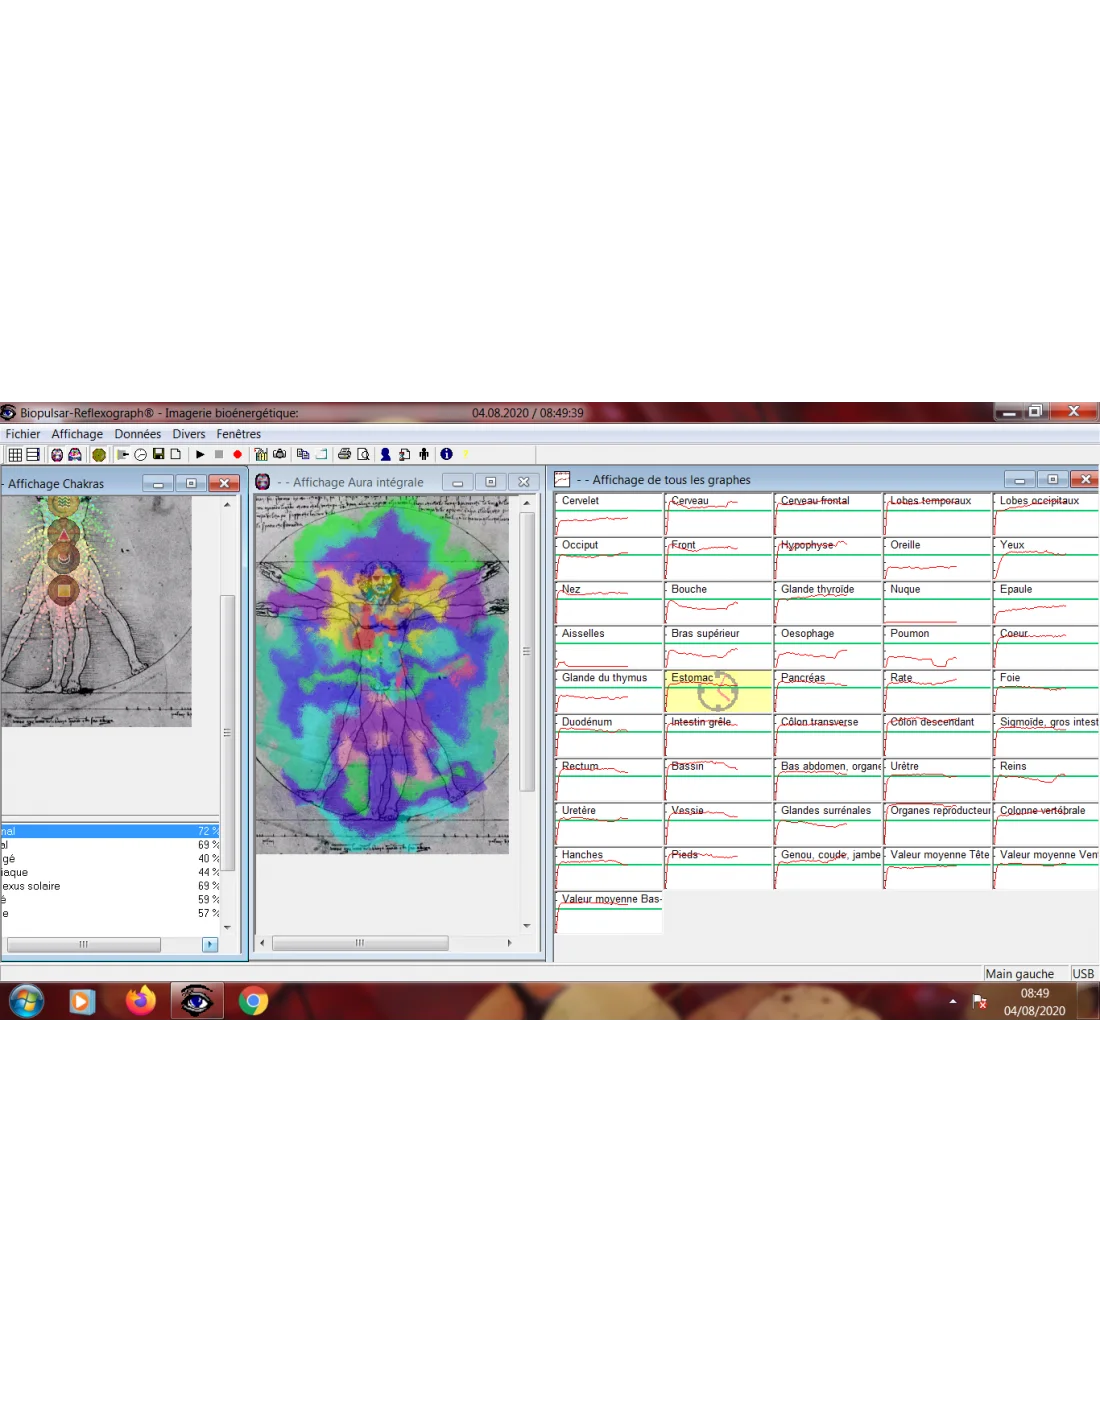
Task: Open the bar chart toolbar icon
Action: pyautogui.click(x=261, y=454)
